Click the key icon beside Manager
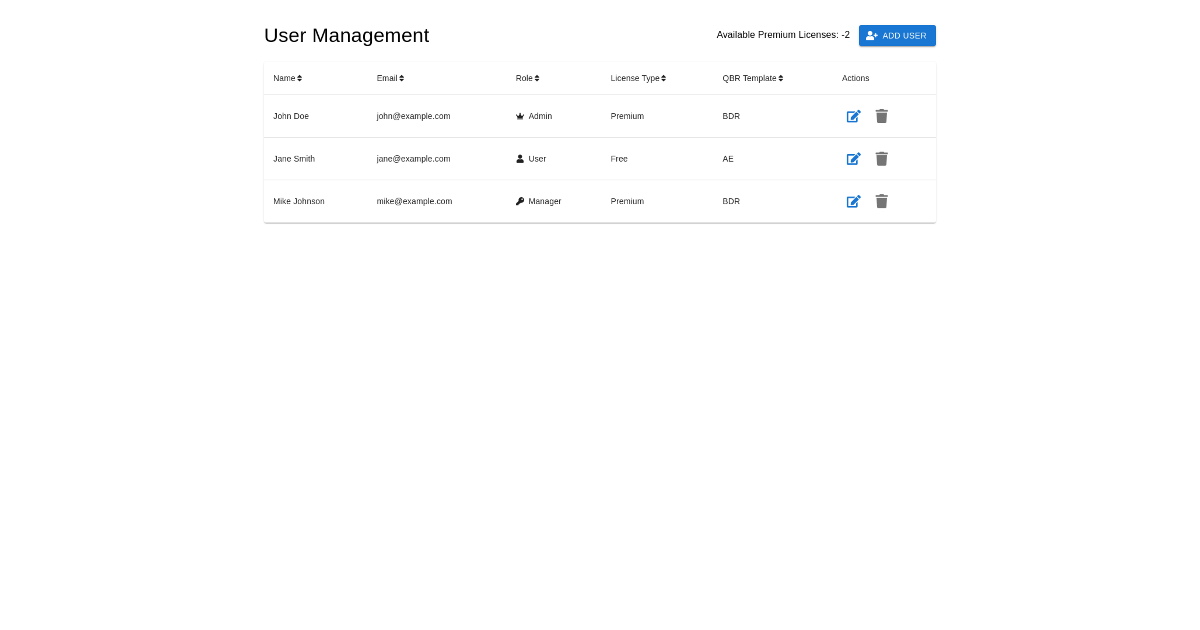1200x630 pixels. (520, 201)
